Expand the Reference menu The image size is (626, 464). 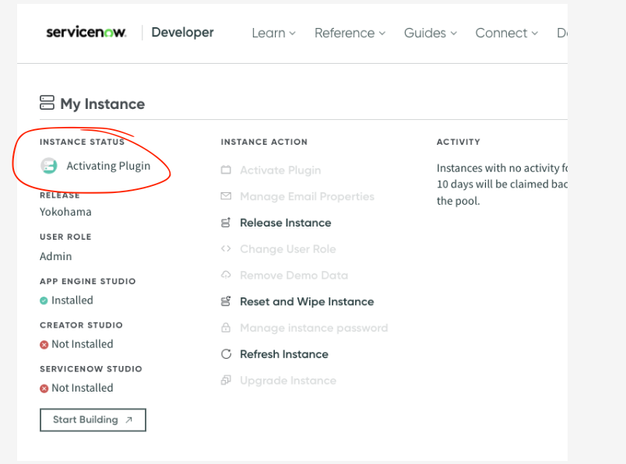click(x=350, y=33)
